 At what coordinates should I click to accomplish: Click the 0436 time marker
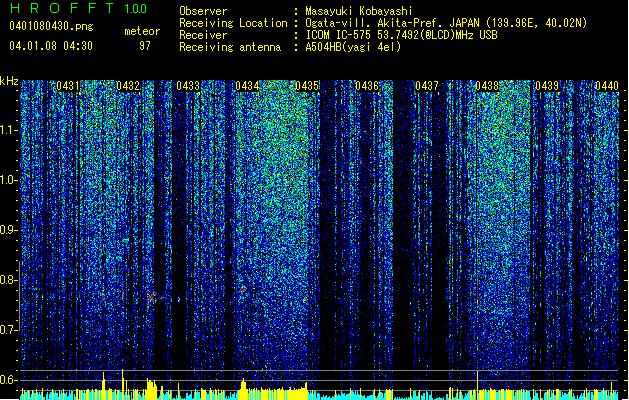367,86
